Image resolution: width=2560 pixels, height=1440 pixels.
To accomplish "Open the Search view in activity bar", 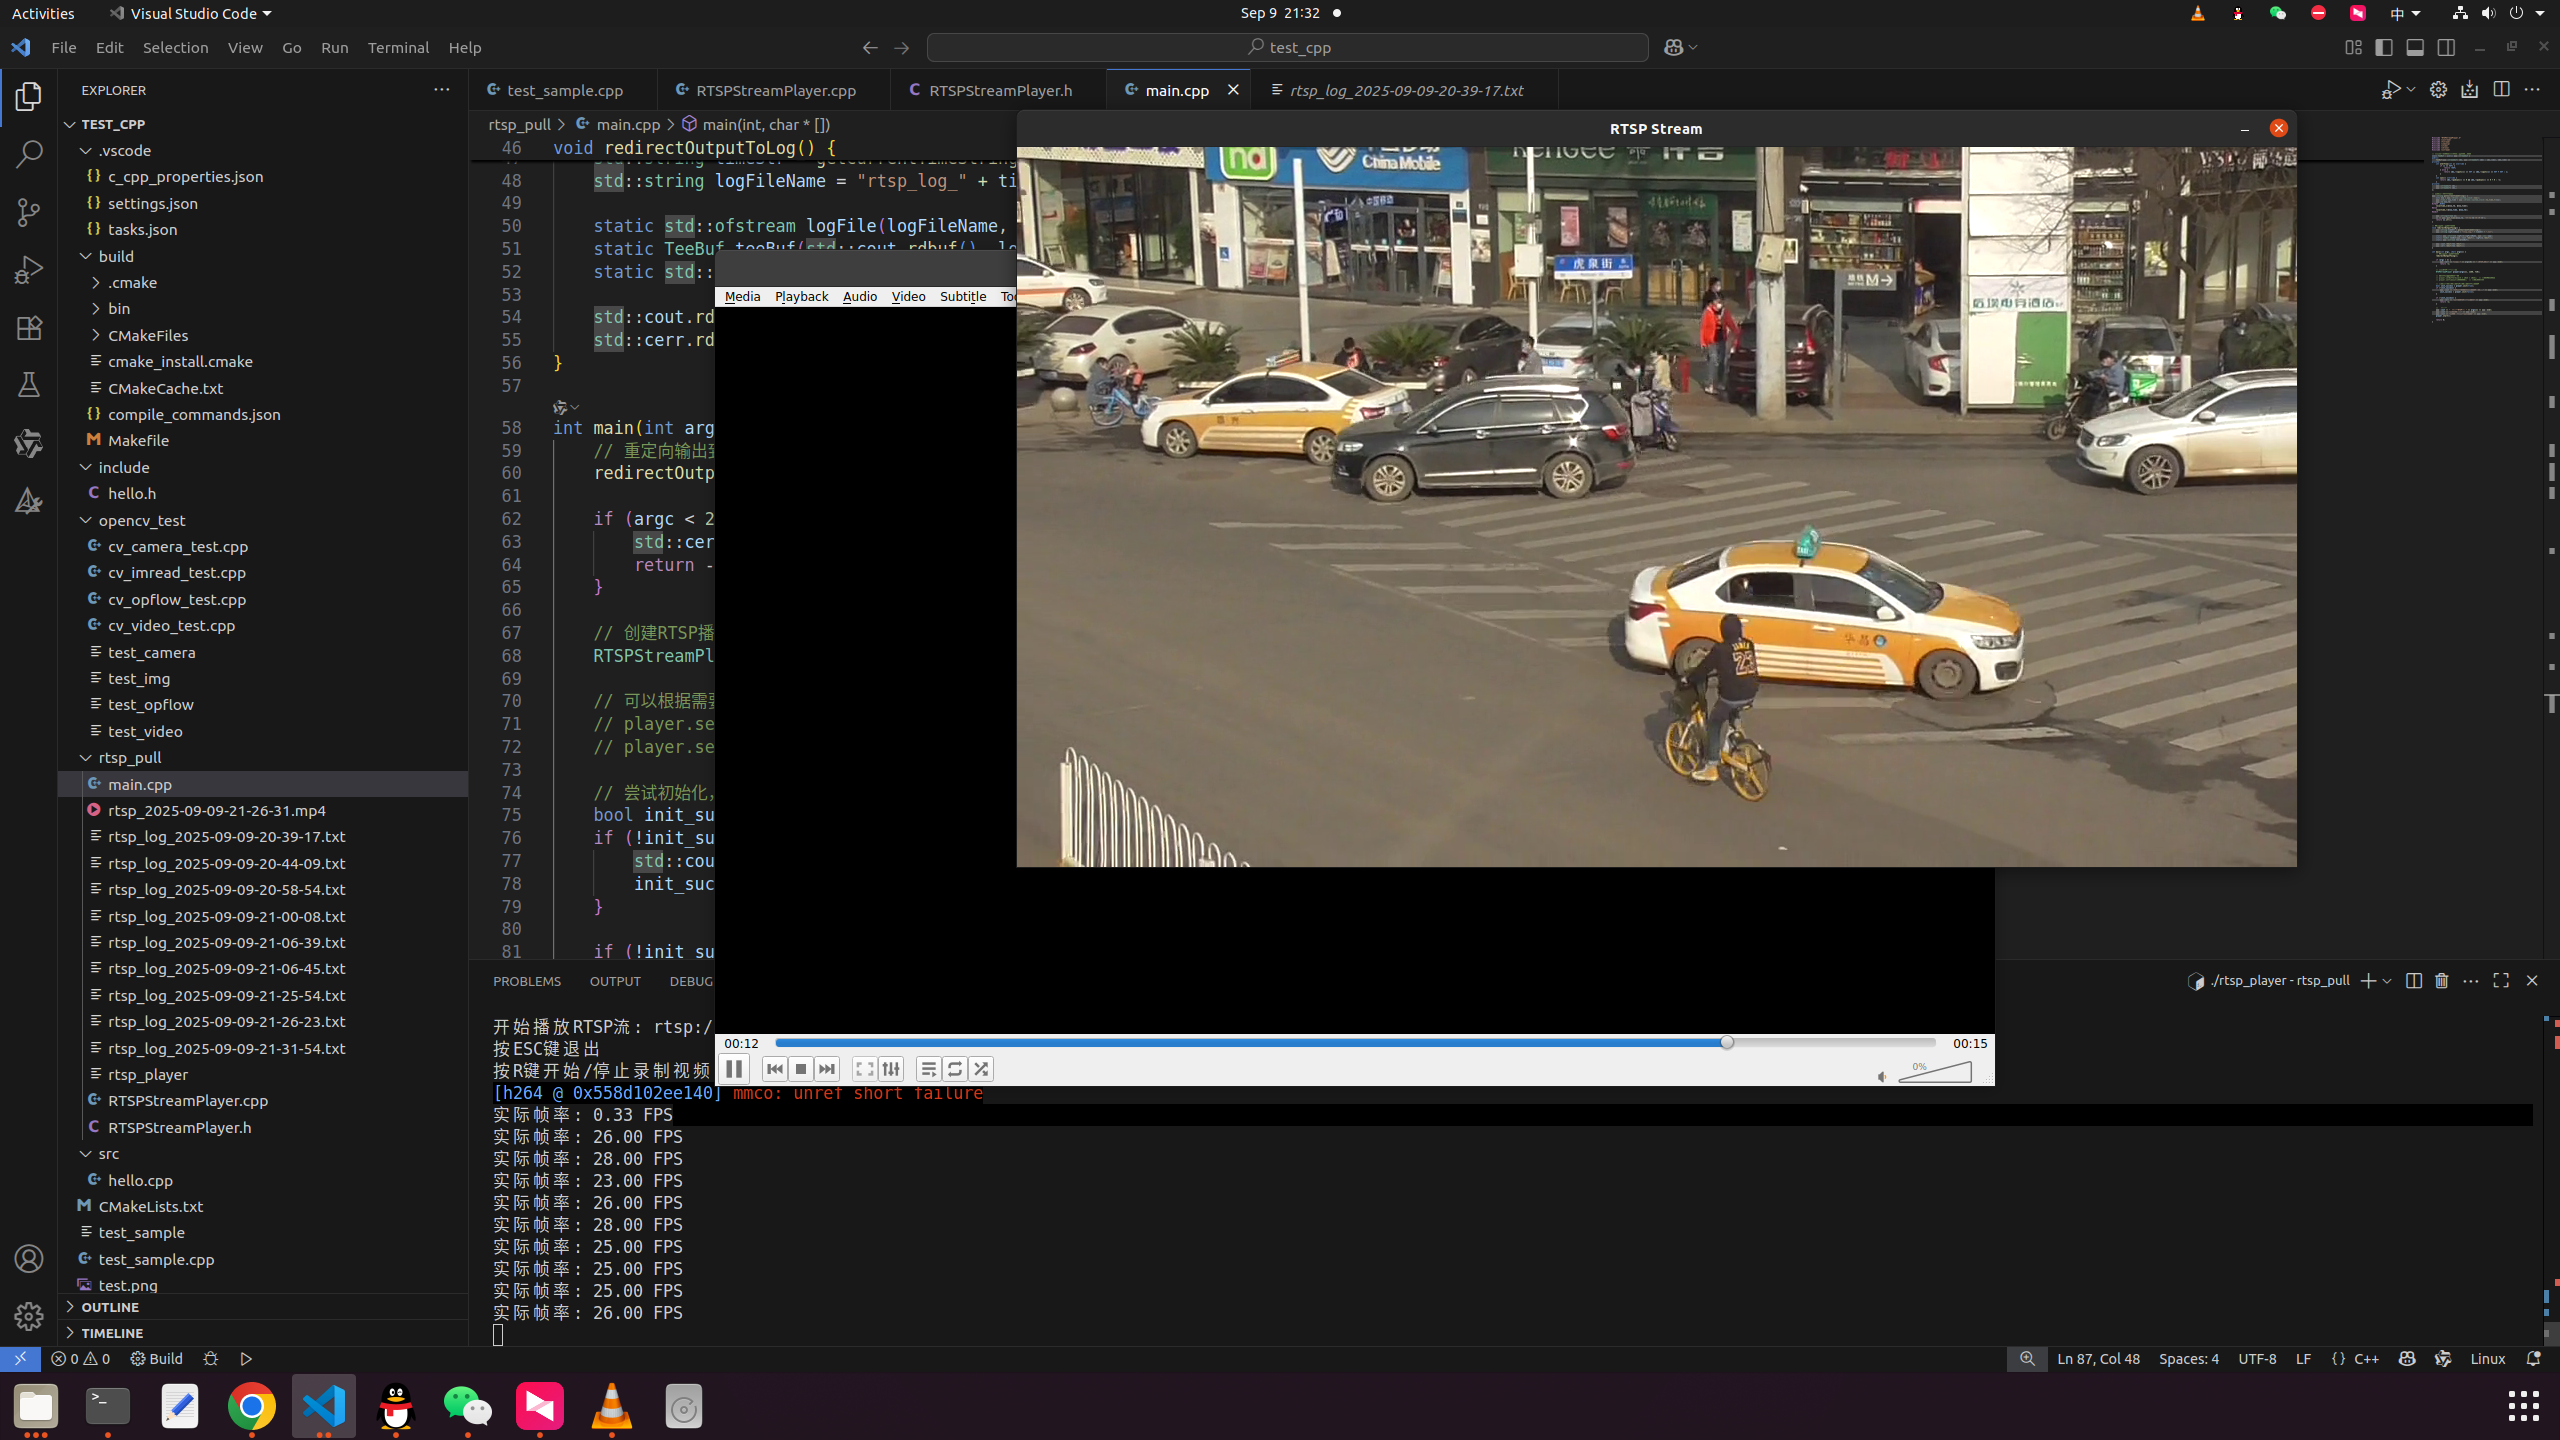I will [29, 154].
